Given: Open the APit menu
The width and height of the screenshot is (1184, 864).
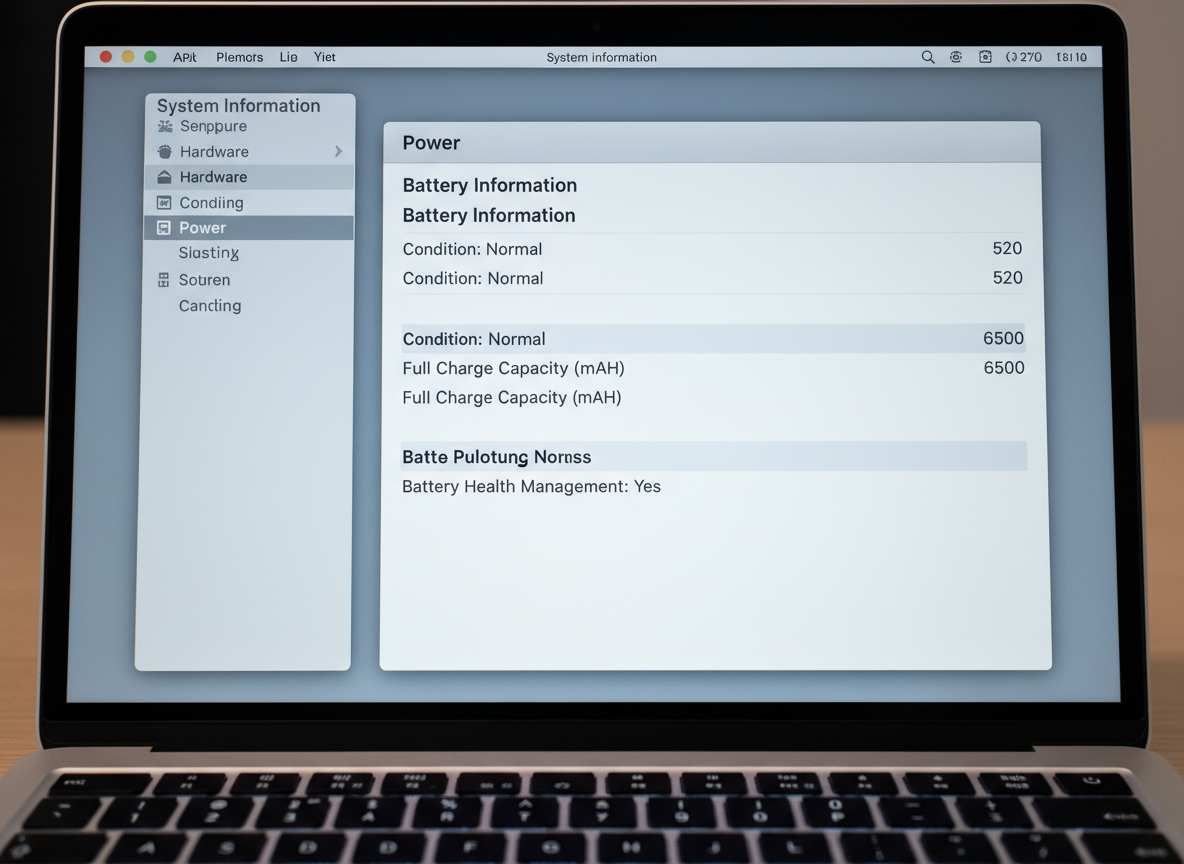Looking at the screenshot, I should [x=185, y=58].
